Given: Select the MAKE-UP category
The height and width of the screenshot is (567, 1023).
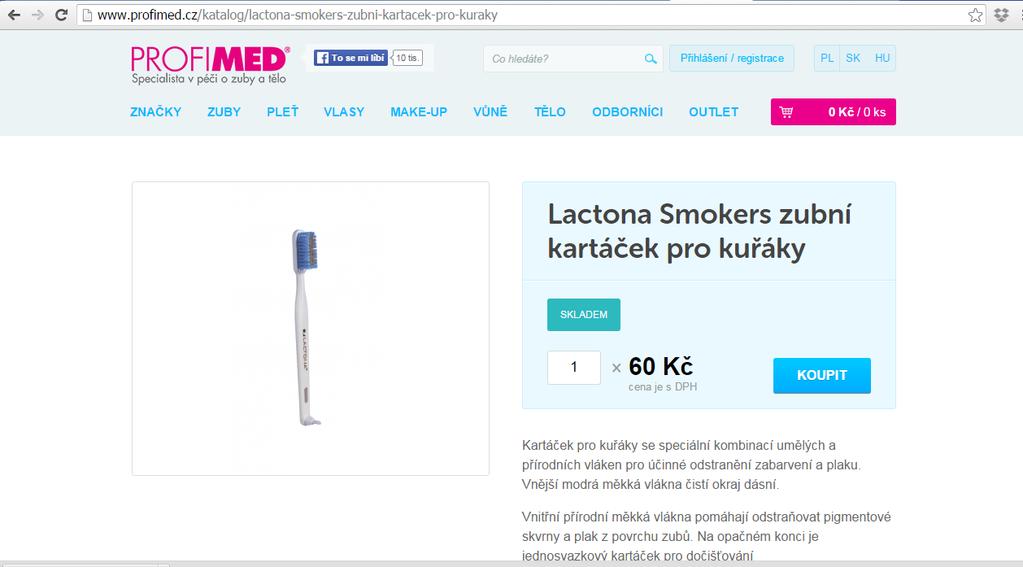Looking at the screenshot, I should (419, 112).
